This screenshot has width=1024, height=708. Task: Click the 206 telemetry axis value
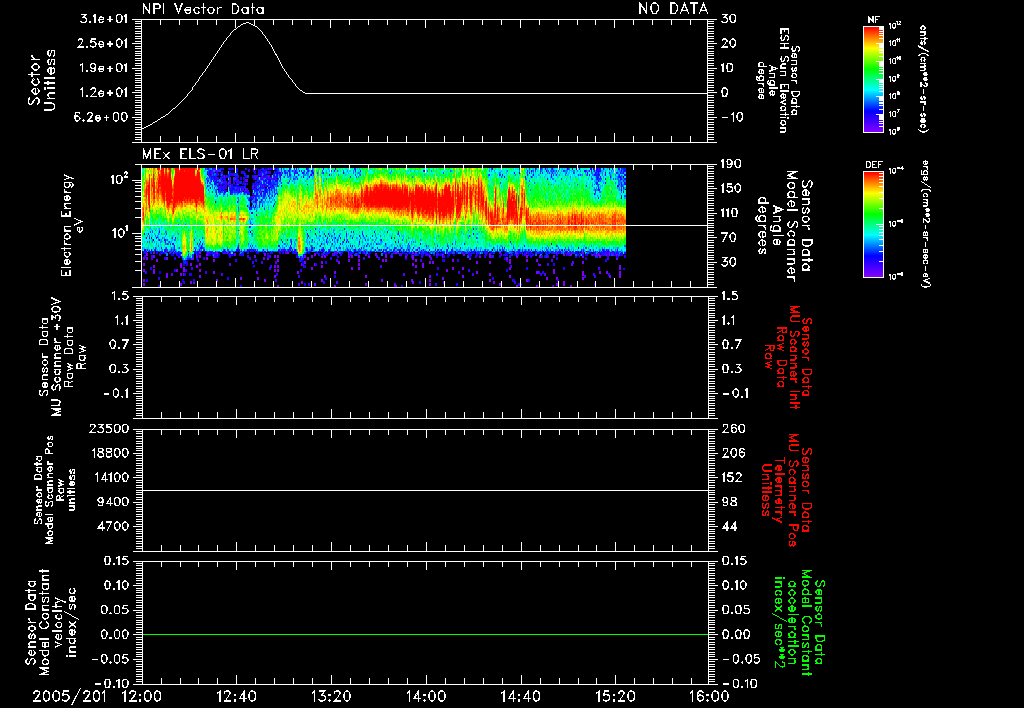tap(733, 453)
